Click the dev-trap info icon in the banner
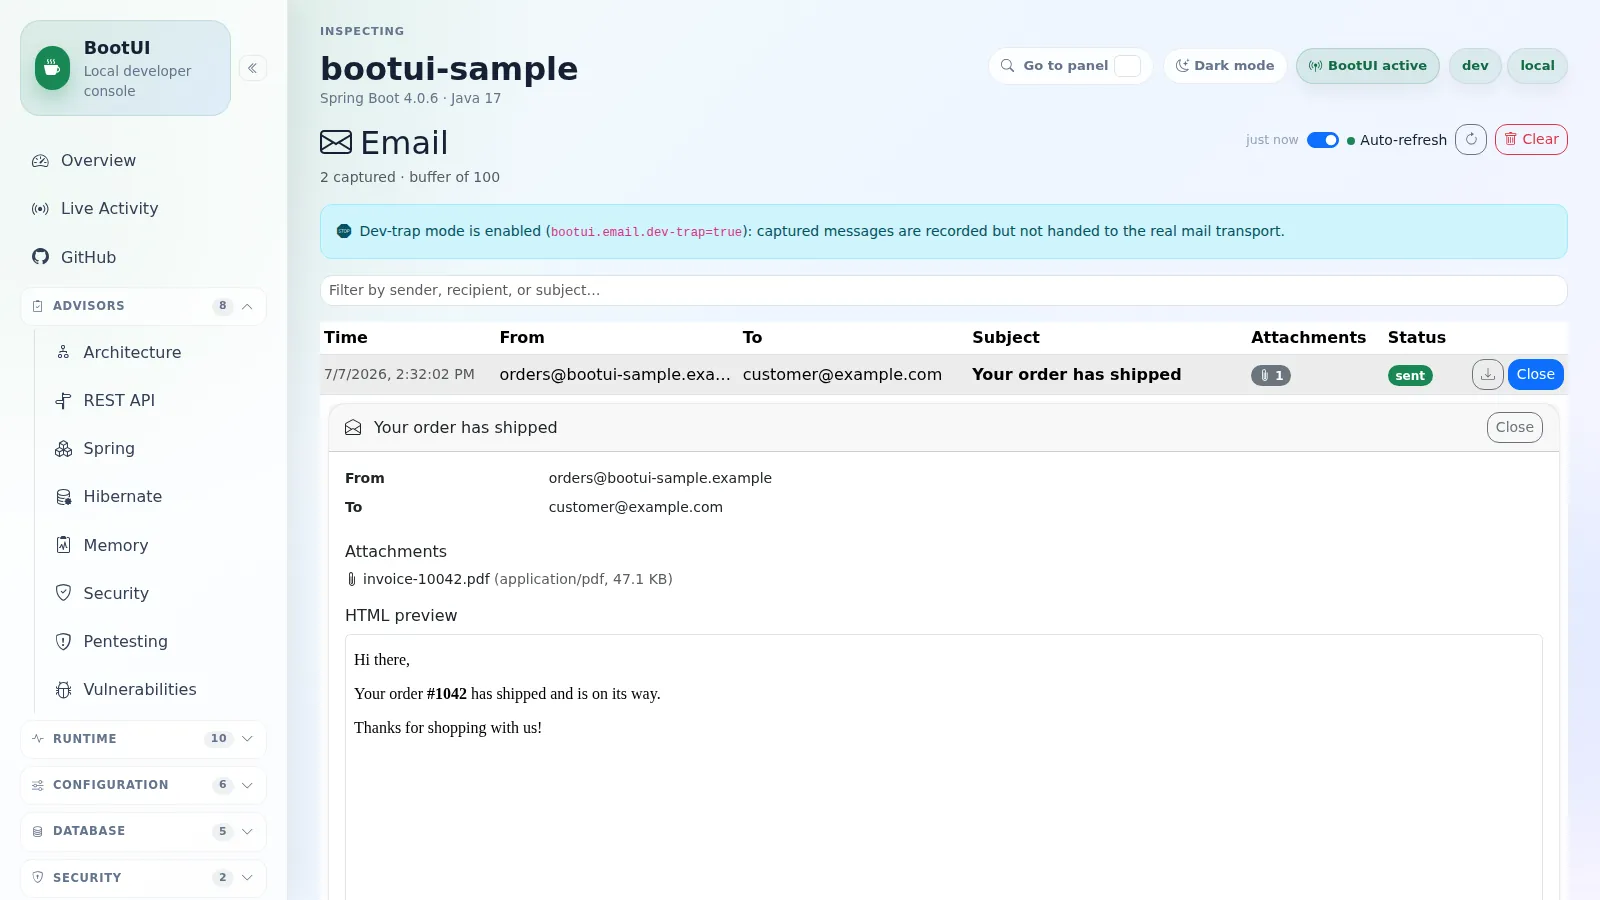Image resolution: width=1600 pixels, height=900 pixels. point(344,231)
